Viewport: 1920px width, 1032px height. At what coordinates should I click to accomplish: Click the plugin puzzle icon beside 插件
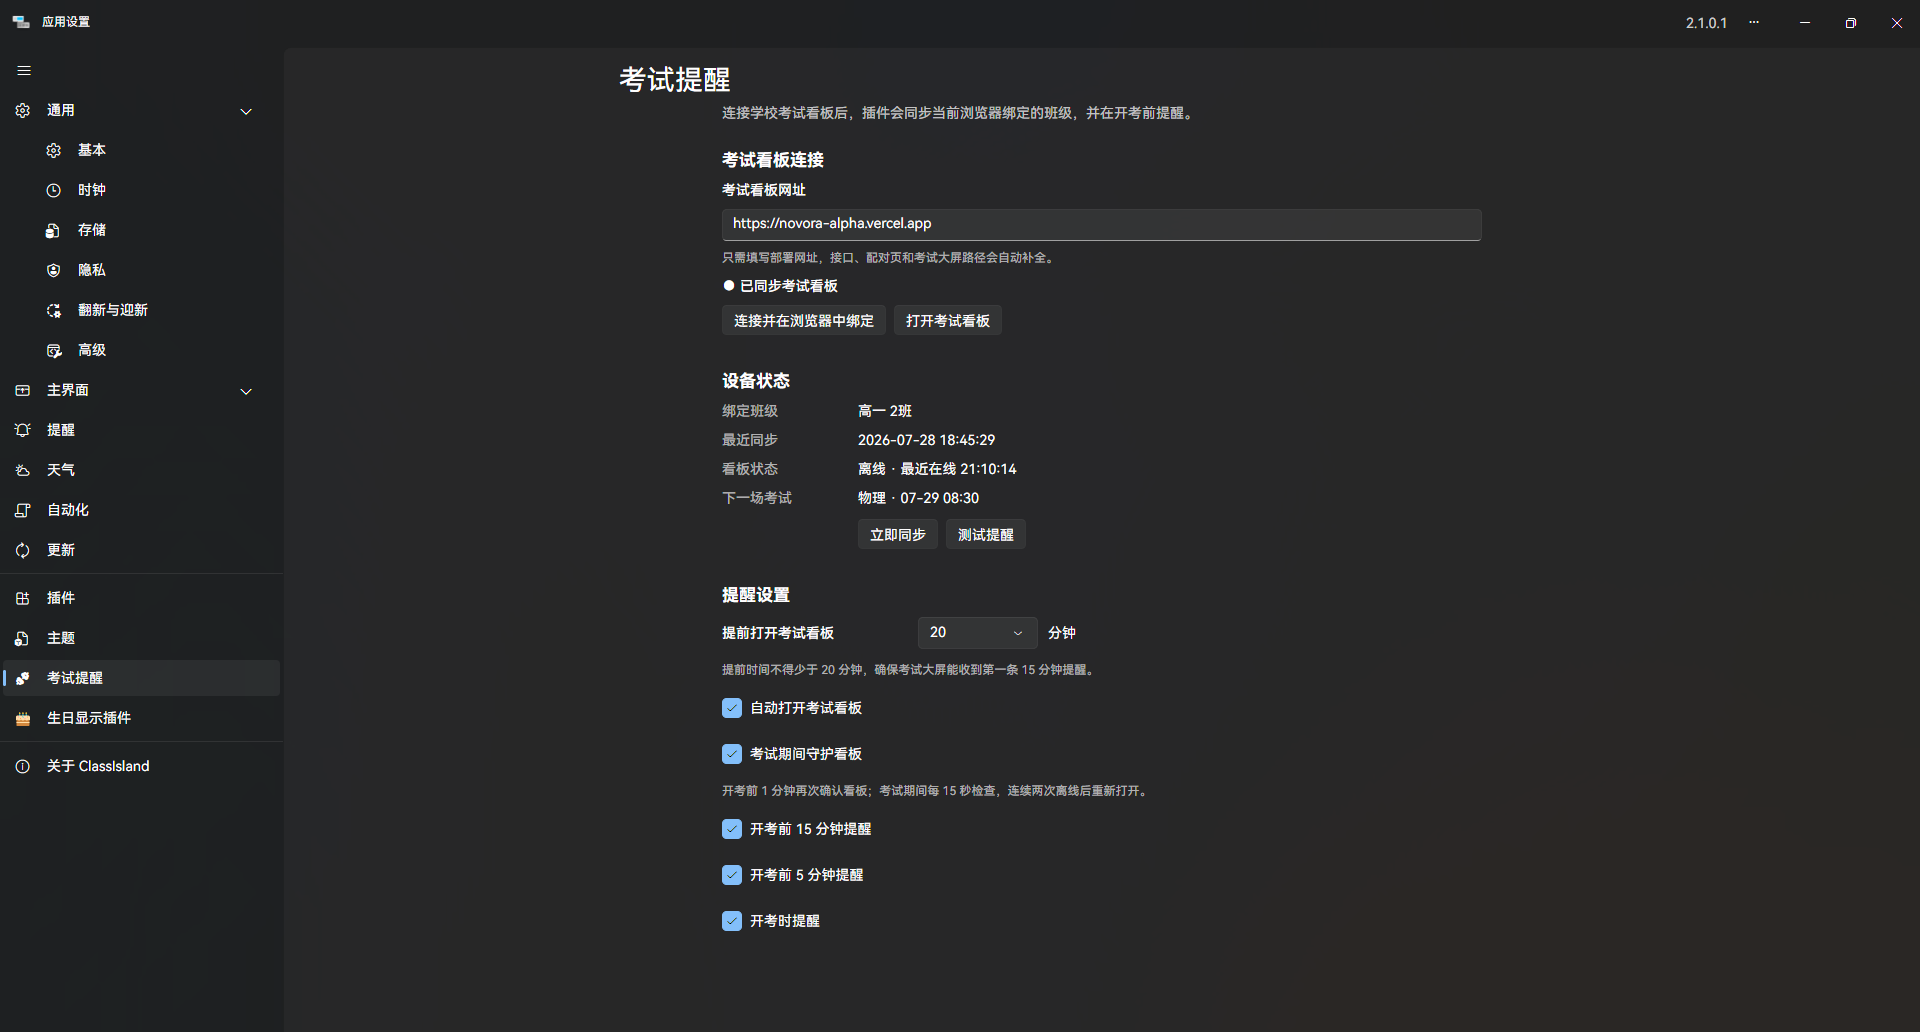(x=23, y=598)
